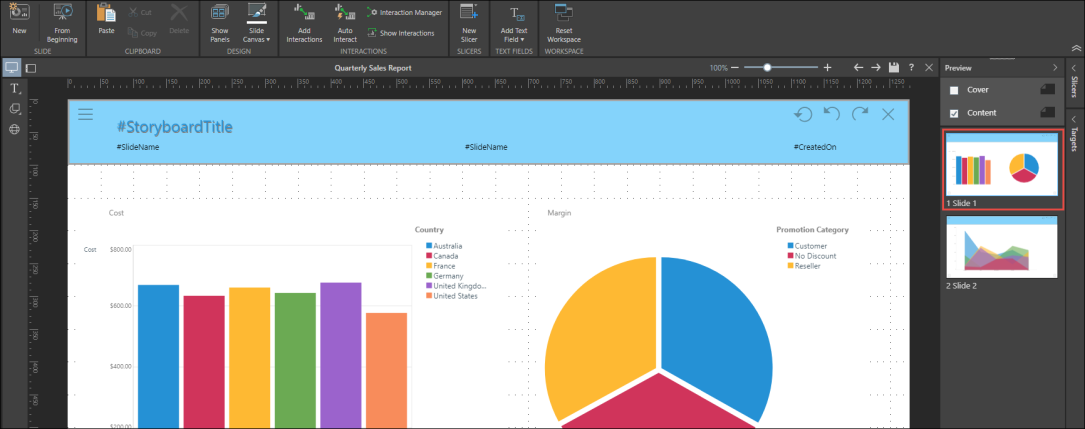Image resolution: width=1085 pixels, height=429 pixels.
Task: Click the save disk icon
Action: tap(894, 67)
